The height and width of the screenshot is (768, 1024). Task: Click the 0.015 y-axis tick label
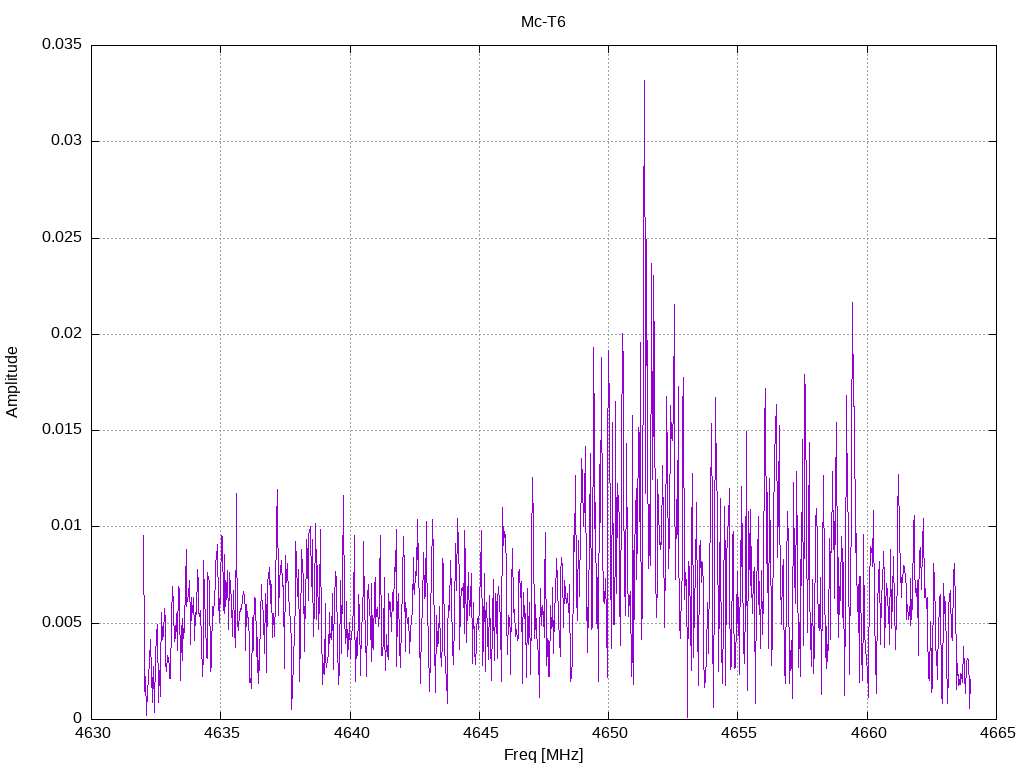[x=61, y=430]
